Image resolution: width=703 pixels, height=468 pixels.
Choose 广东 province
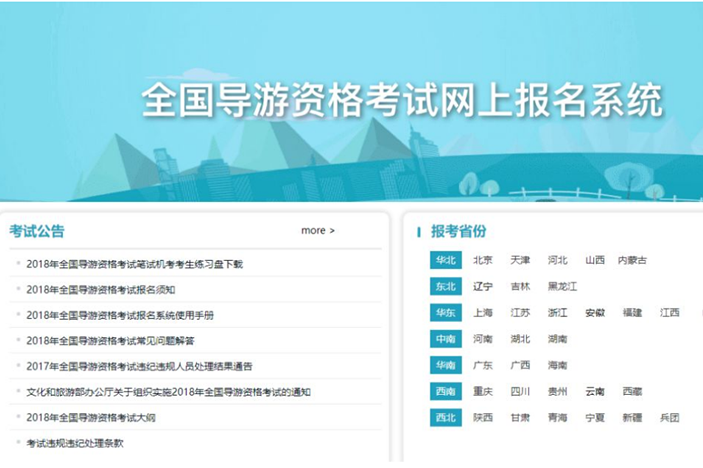tap(483, 365)
